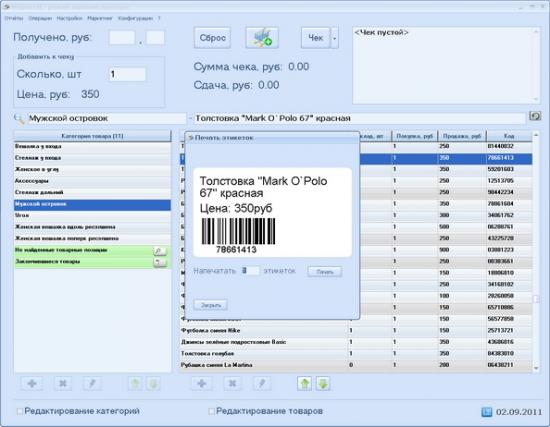Click the 'Код' column header in products table

(509, 136)
